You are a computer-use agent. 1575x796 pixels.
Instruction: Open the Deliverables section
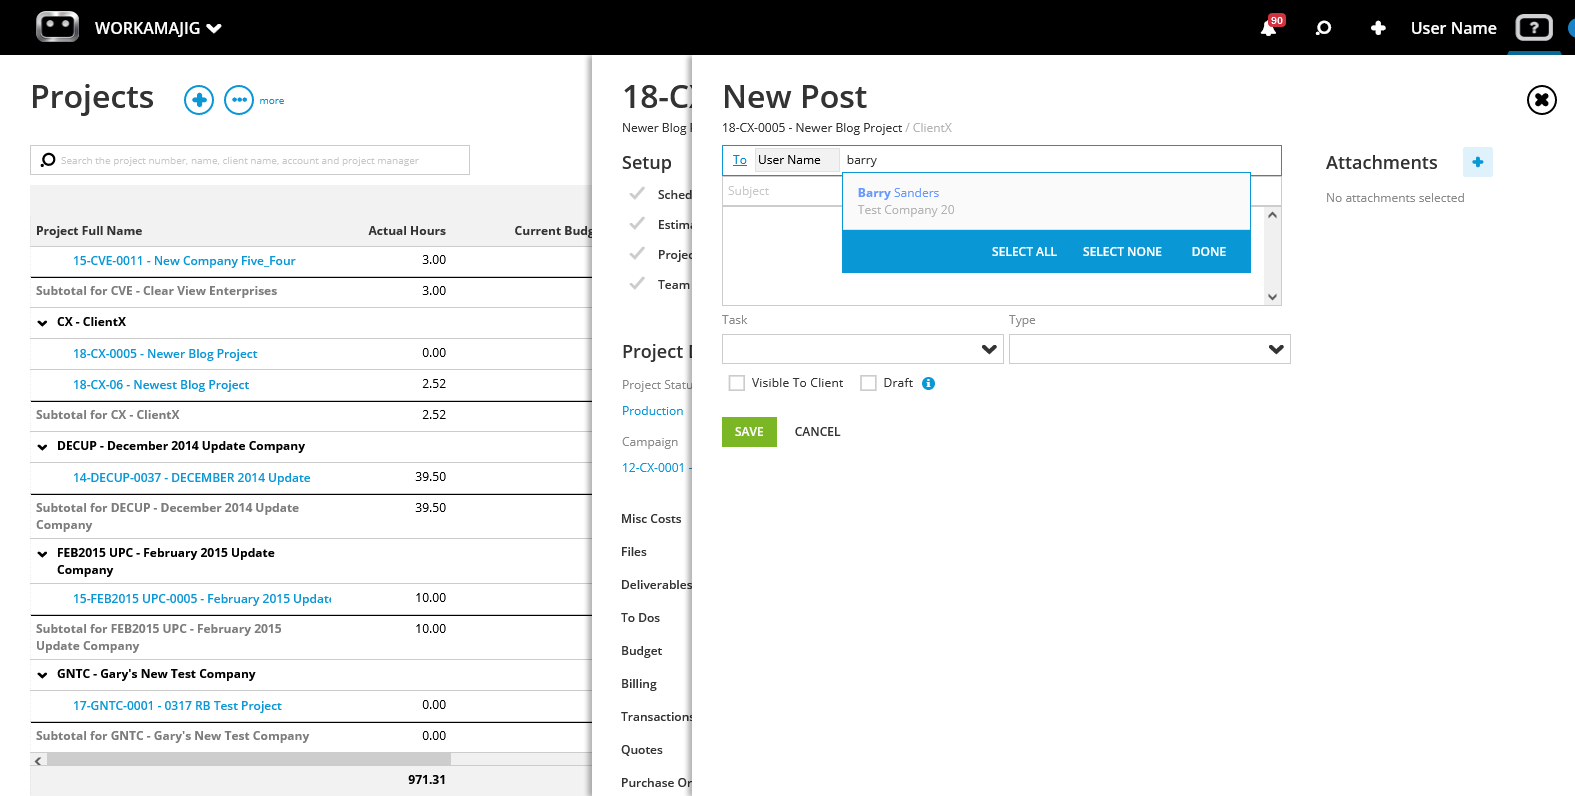click(656, 585)
